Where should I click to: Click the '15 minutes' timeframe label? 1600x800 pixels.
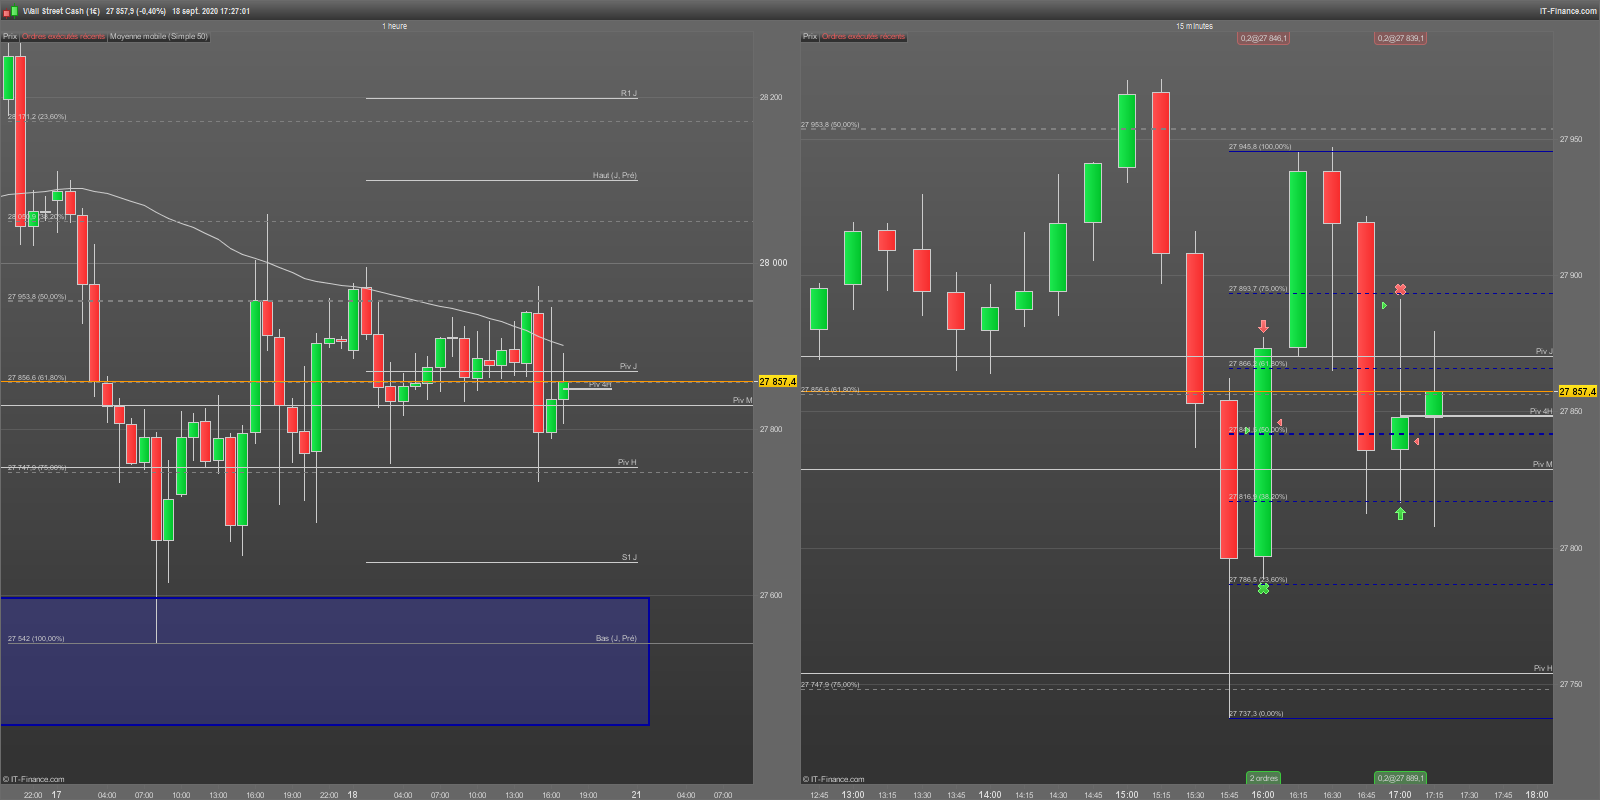coord(1194,26)
